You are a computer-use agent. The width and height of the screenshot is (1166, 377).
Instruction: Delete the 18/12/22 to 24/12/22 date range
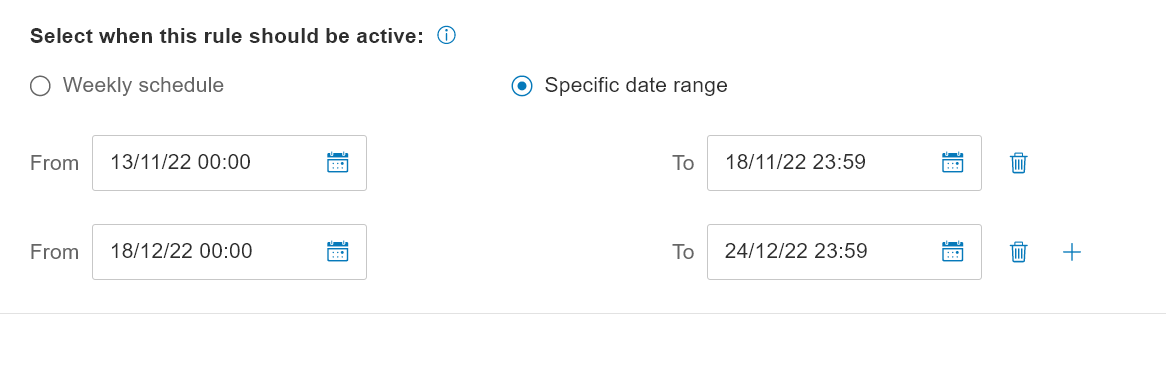pos(1019,252)
